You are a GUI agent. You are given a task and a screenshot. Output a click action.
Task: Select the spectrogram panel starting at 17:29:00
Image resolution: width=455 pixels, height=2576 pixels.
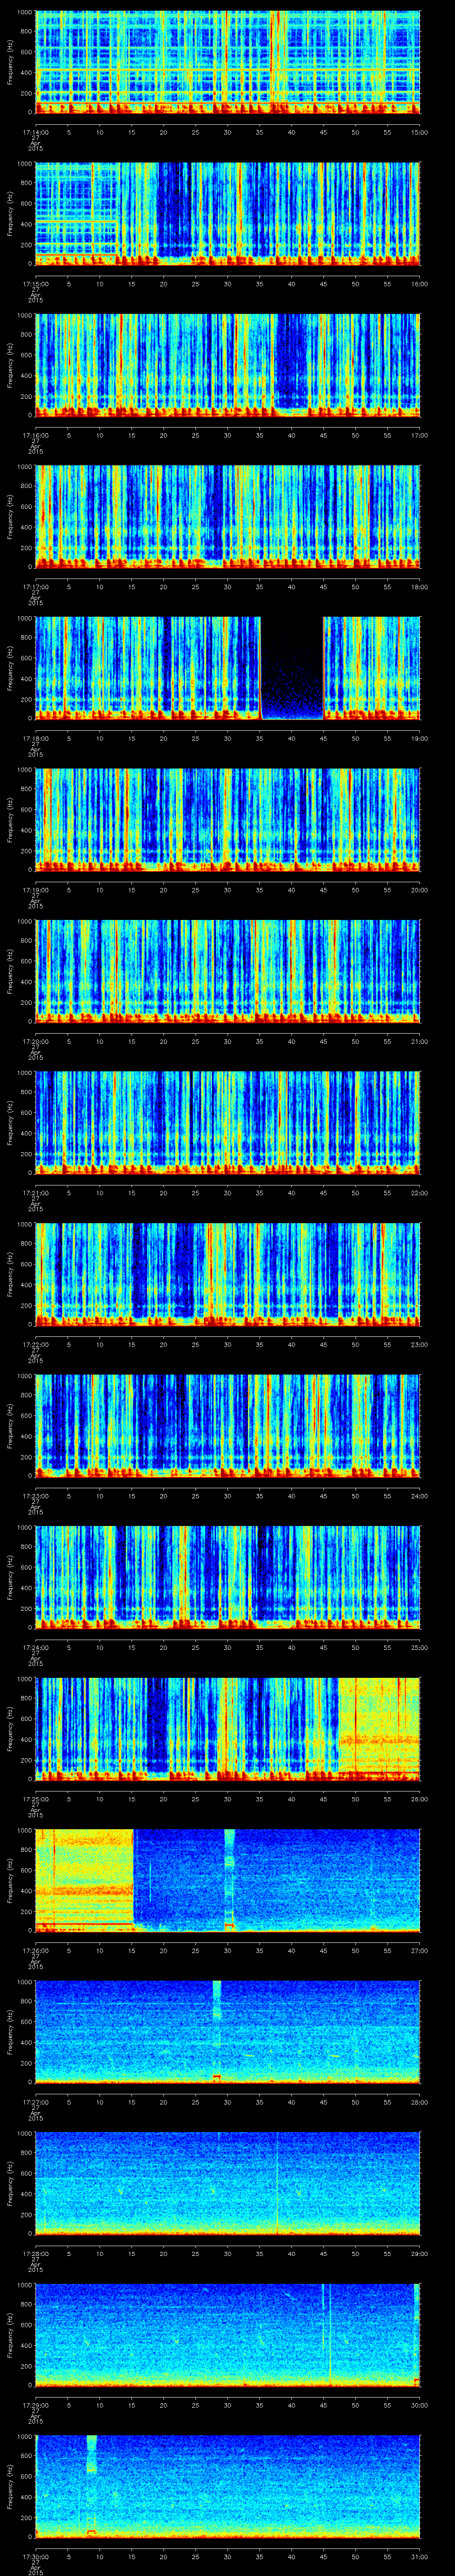click(x=228, y=2334)
